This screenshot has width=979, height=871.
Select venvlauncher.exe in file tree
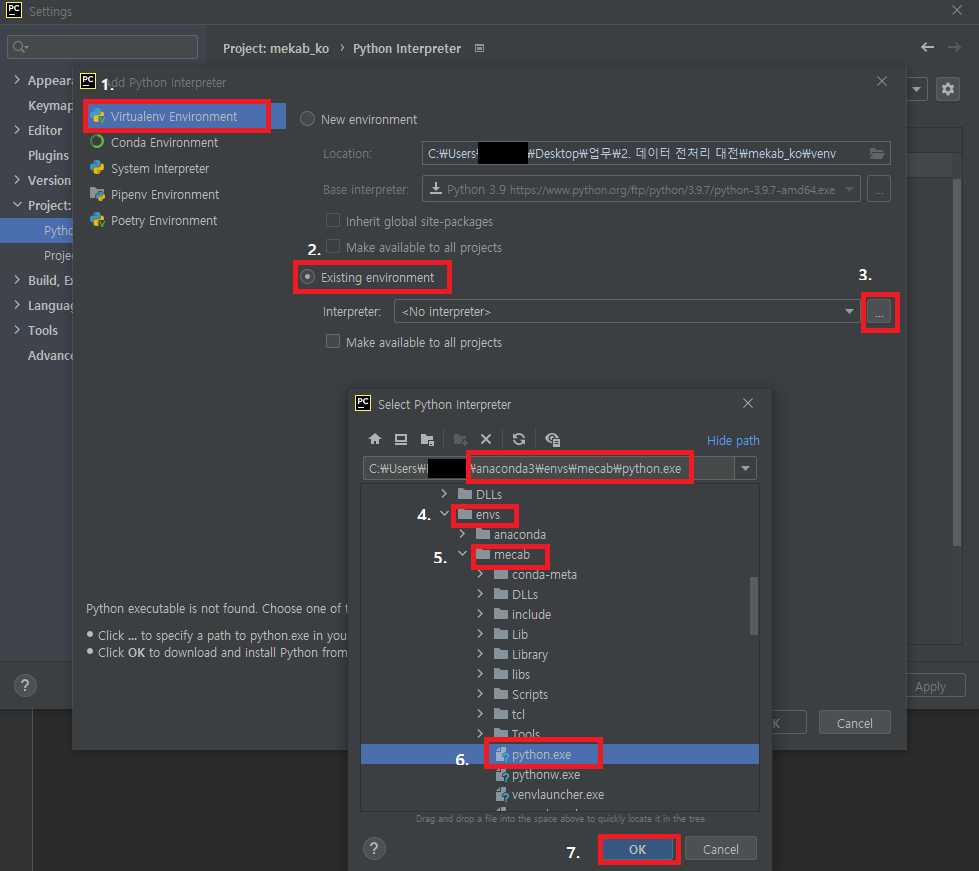(x=559, y=795)
